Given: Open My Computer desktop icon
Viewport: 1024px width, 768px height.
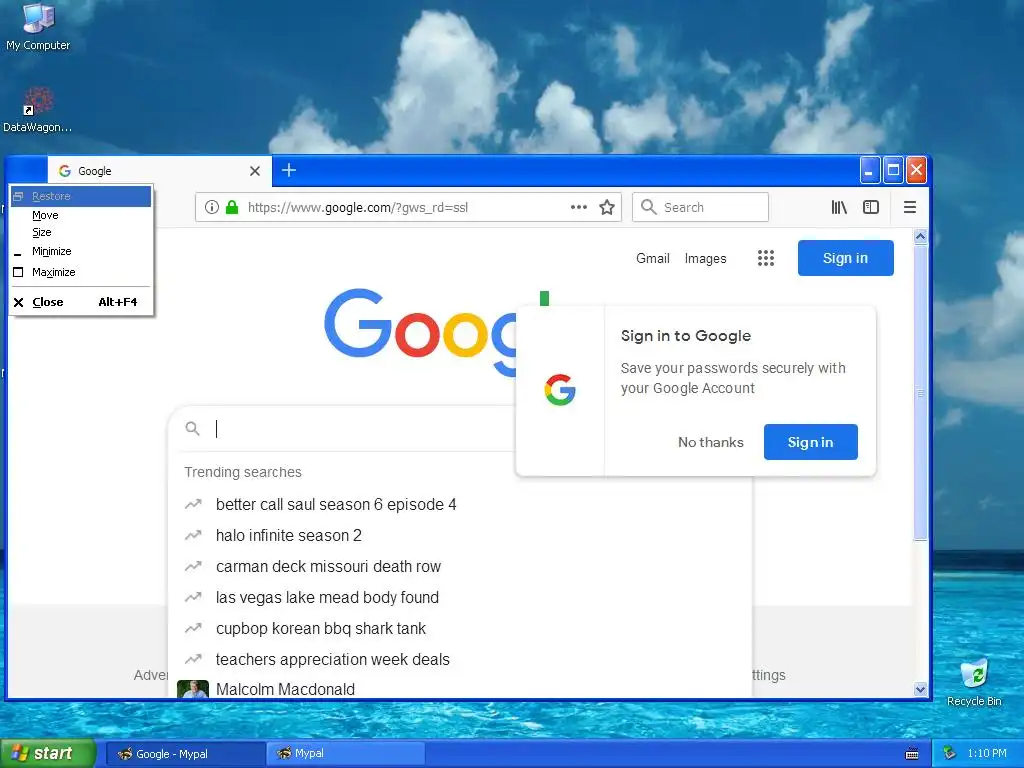Looking at the screenshot, I should tap(38, 27).
